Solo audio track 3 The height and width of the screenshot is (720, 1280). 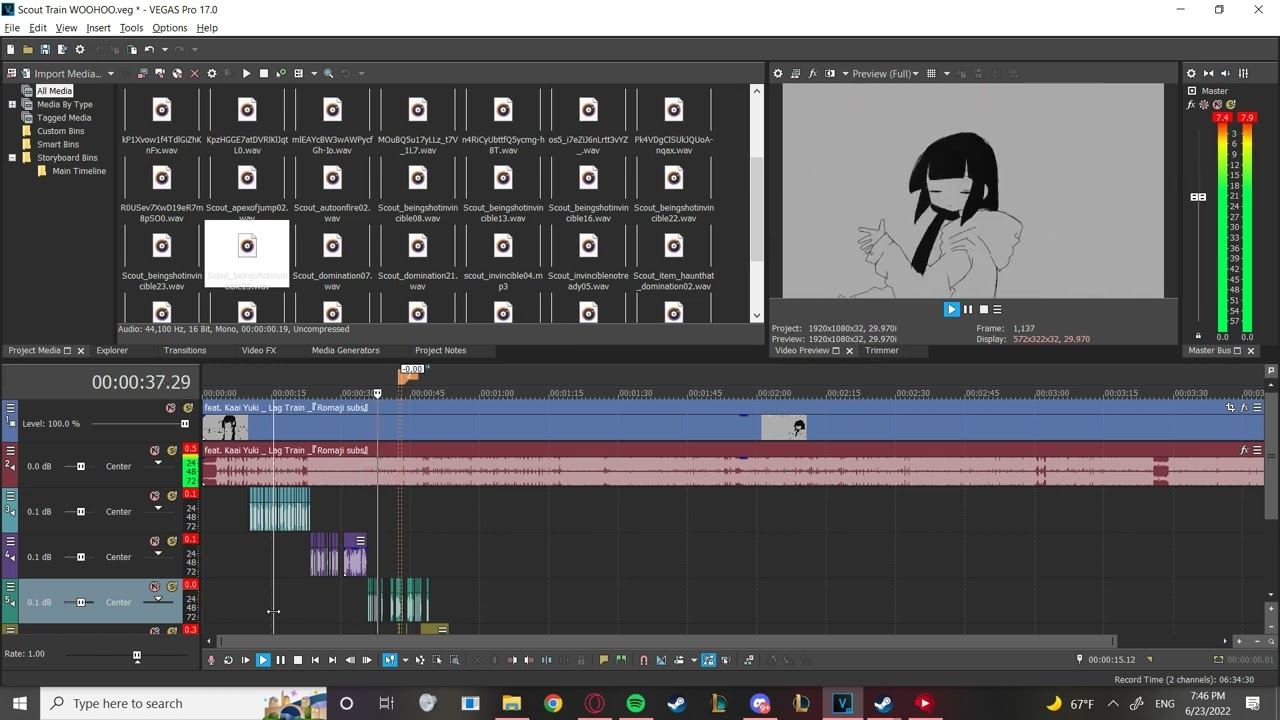pos(171,496)
